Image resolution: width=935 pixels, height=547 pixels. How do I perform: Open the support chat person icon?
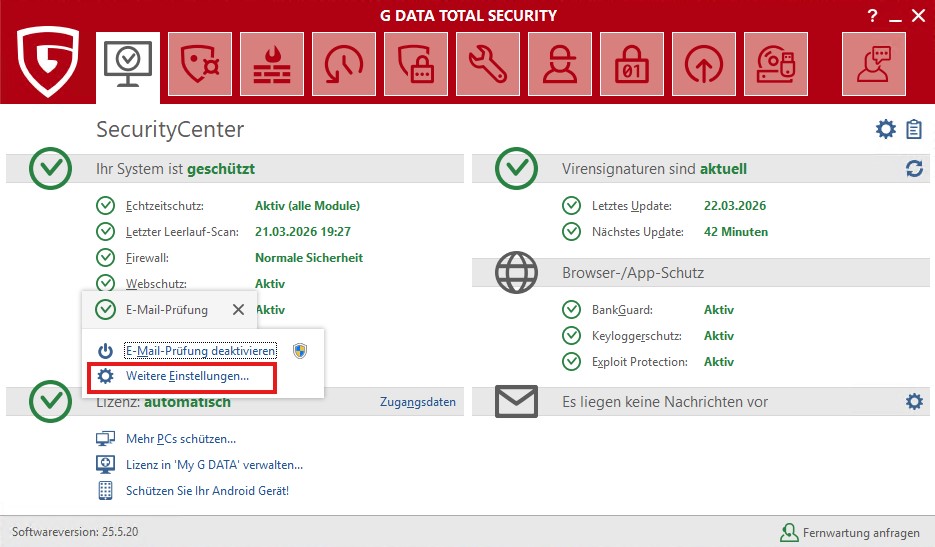click(874, 64)
